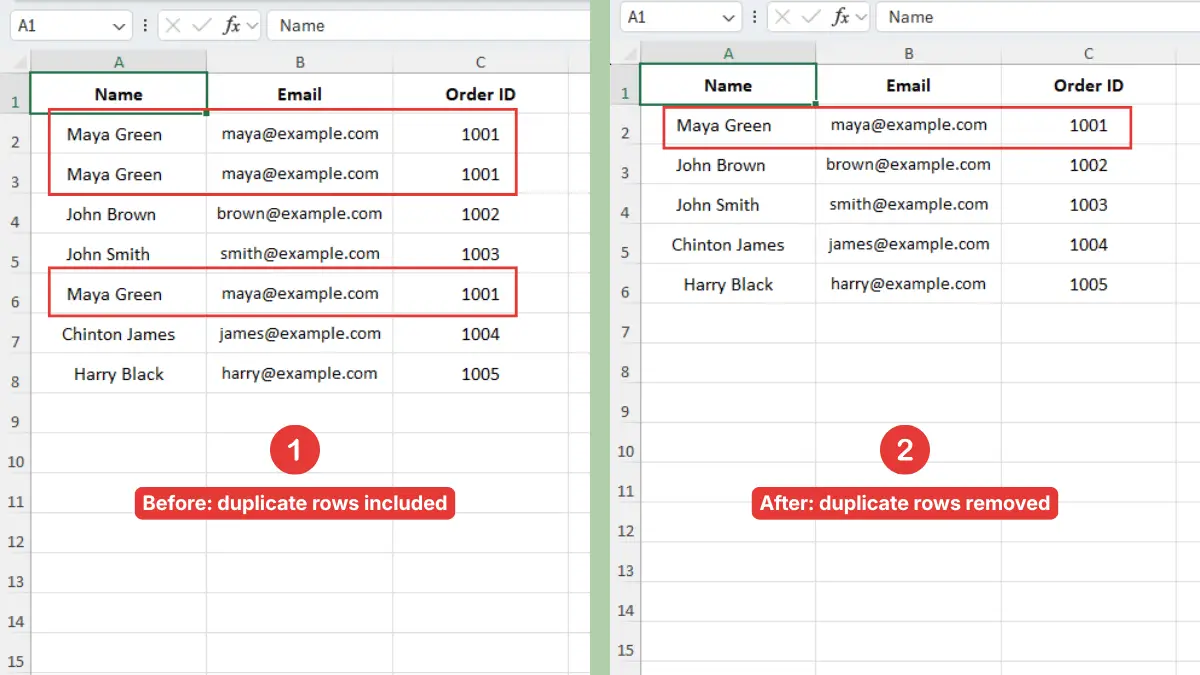Click Harry Black cell in left worksheet

119,374
